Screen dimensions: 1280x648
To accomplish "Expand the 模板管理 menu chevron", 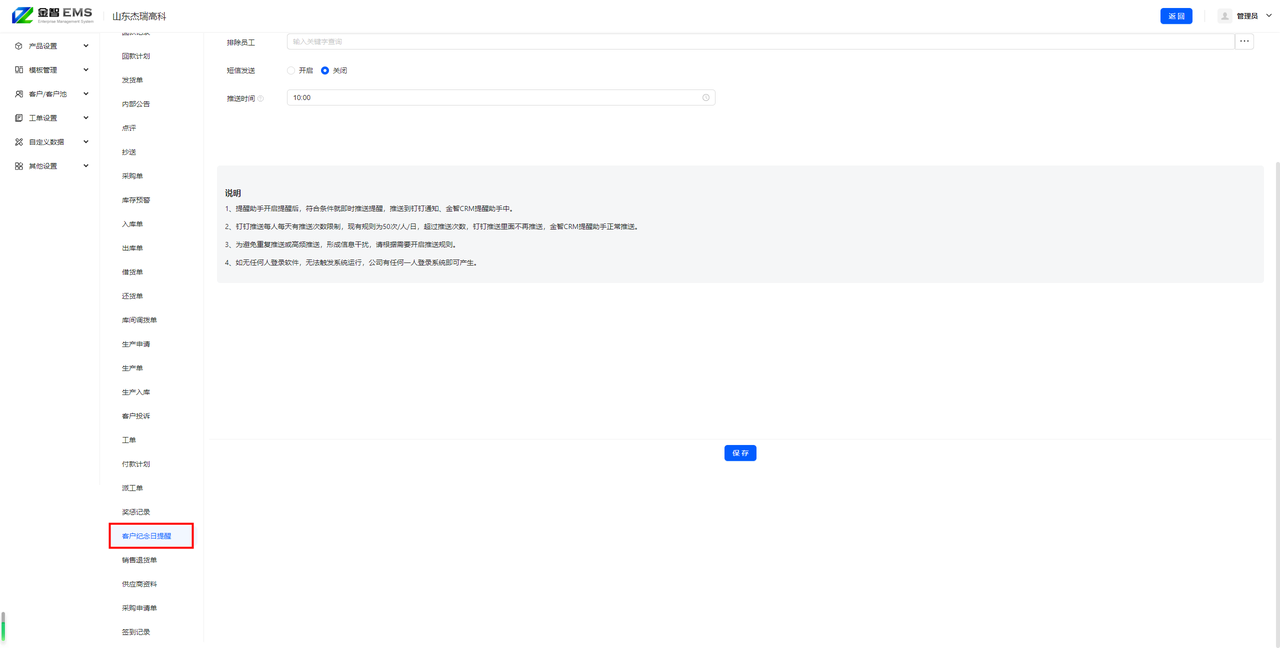I will click(86, 70).
